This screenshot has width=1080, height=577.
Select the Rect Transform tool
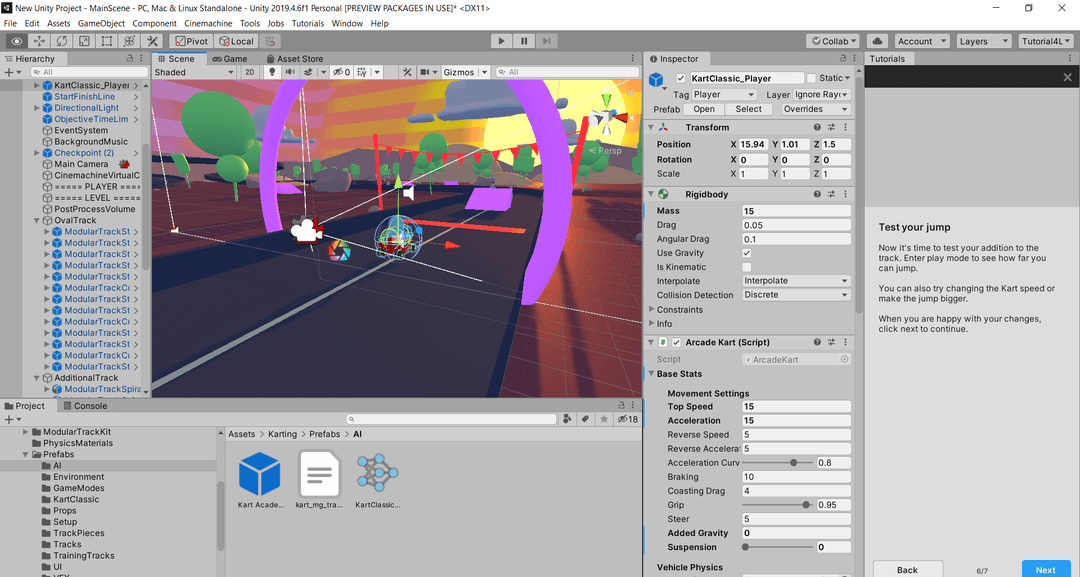(107, 41)
